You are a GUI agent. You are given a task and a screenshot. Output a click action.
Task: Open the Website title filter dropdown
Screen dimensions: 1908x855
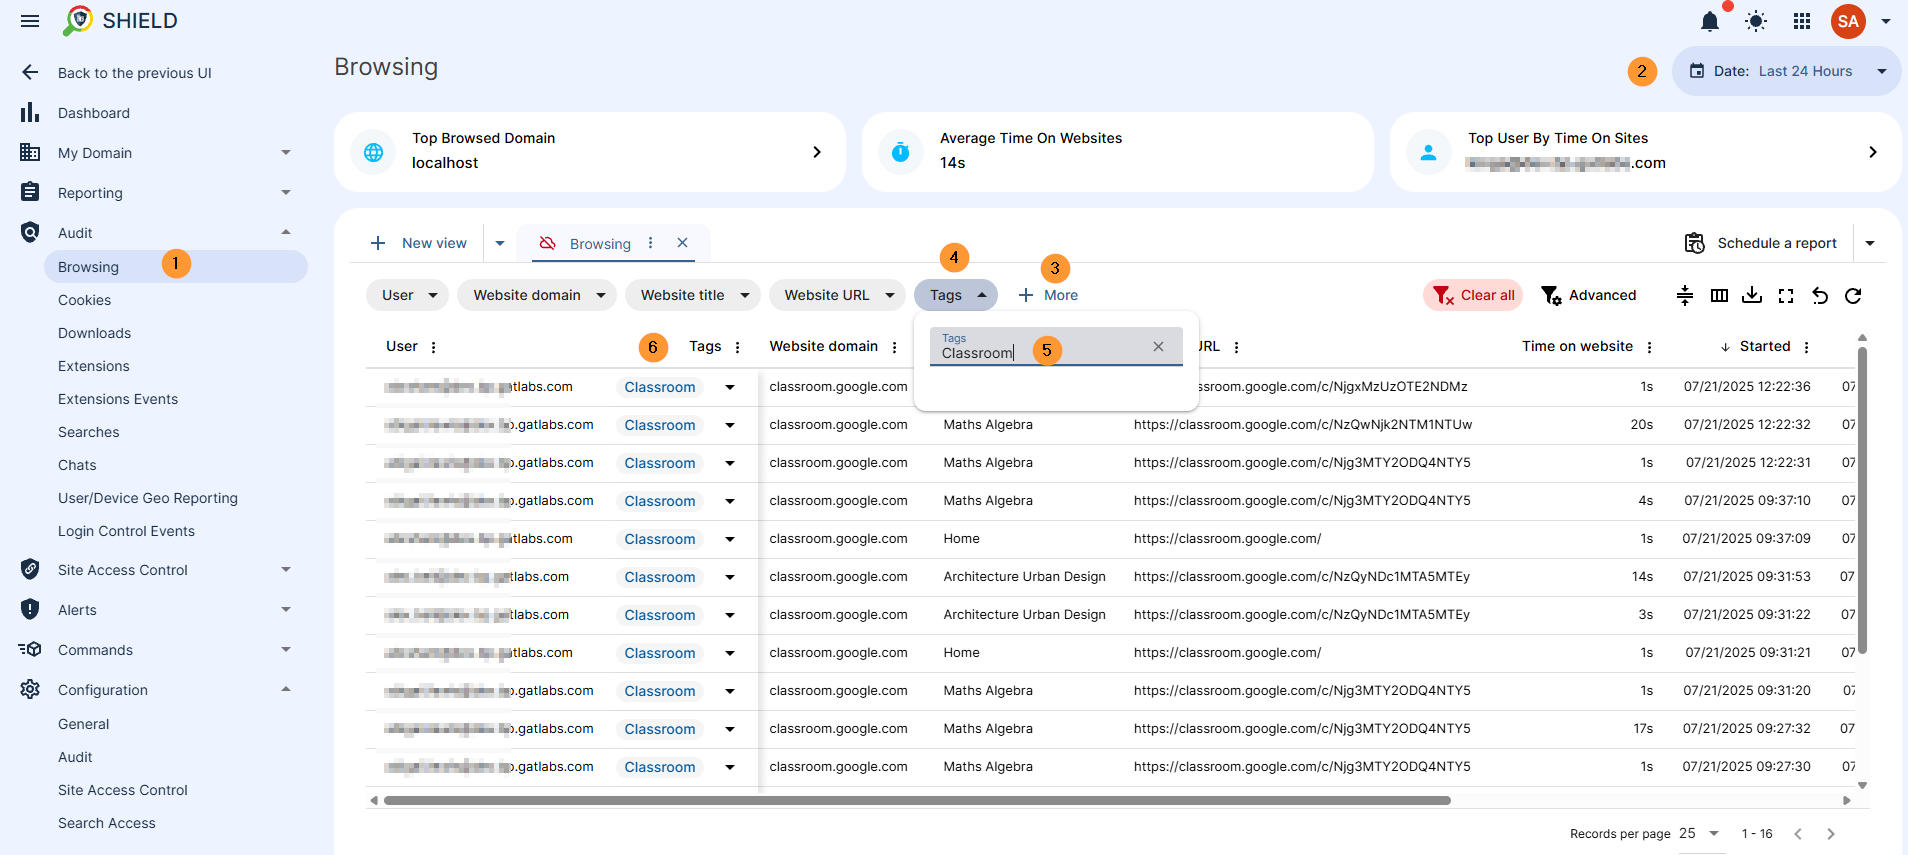[693, 295]
